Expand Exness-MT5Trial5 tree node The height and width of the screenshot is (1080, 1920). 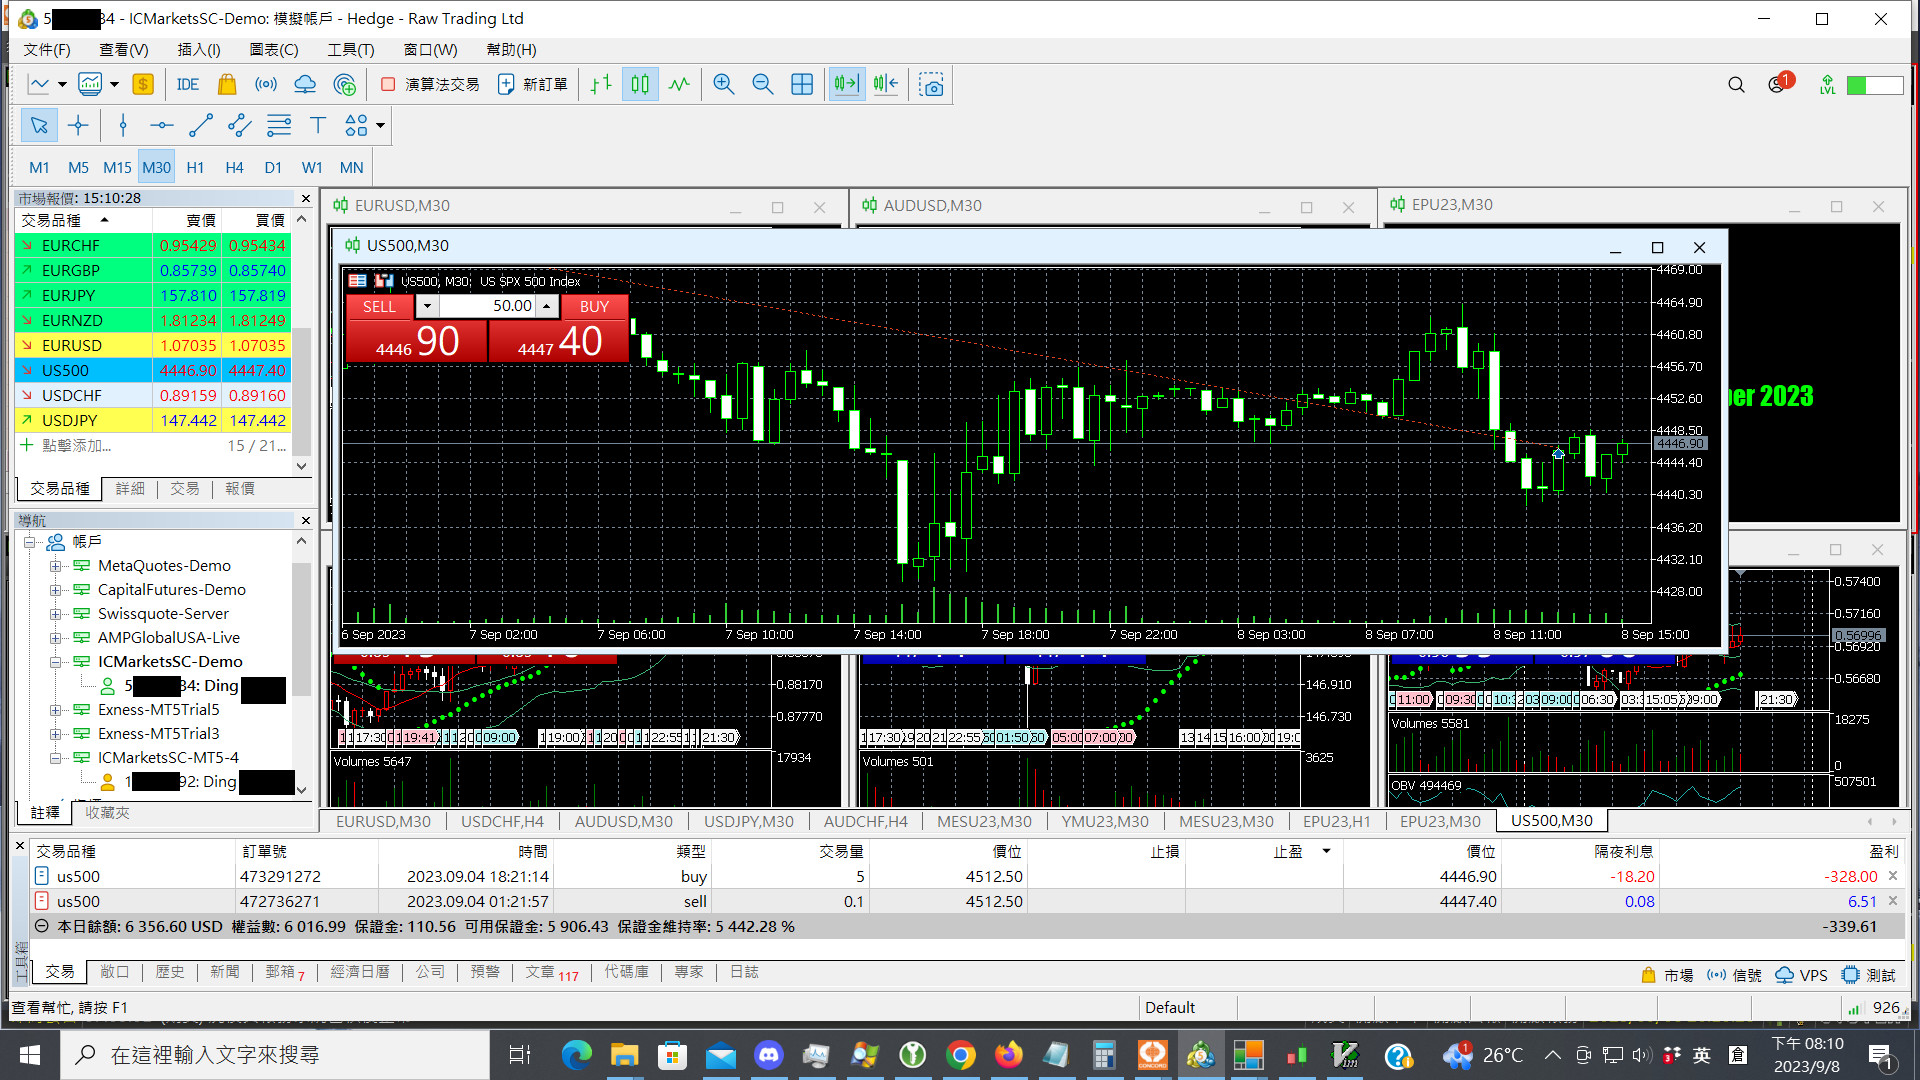(x=56, y=710)
